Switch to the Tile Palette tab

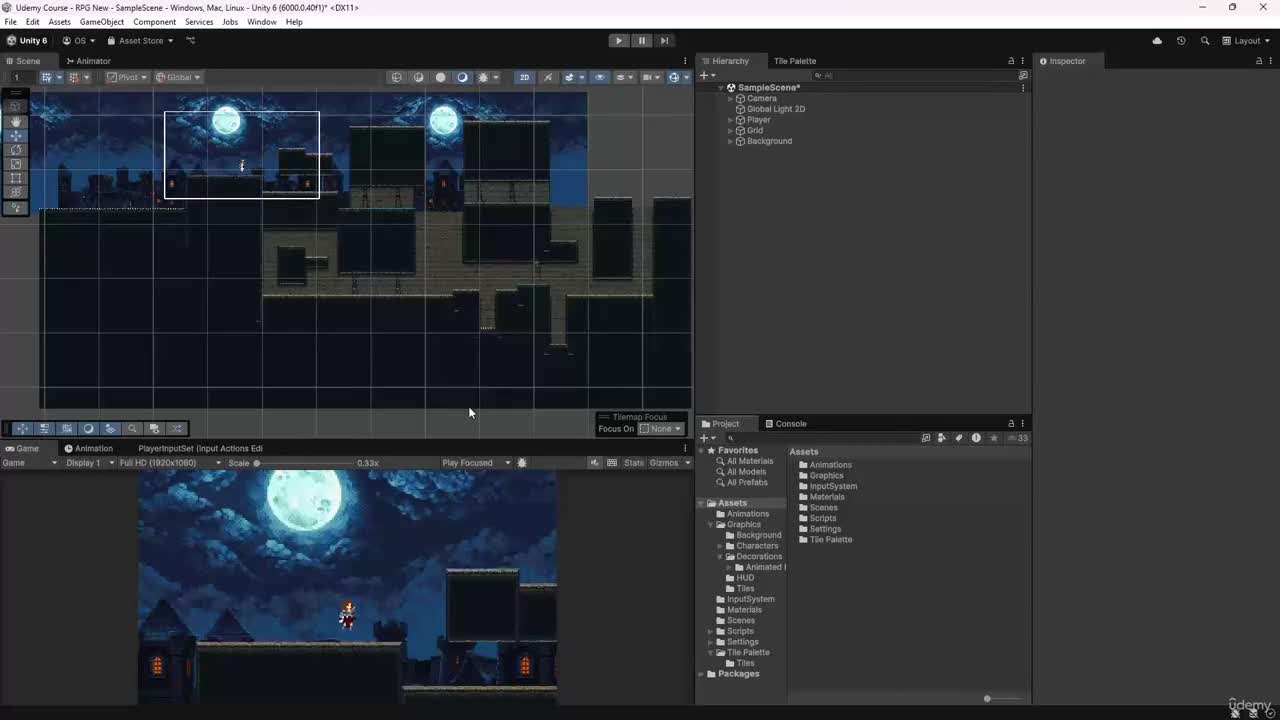(x=794, y=61)
